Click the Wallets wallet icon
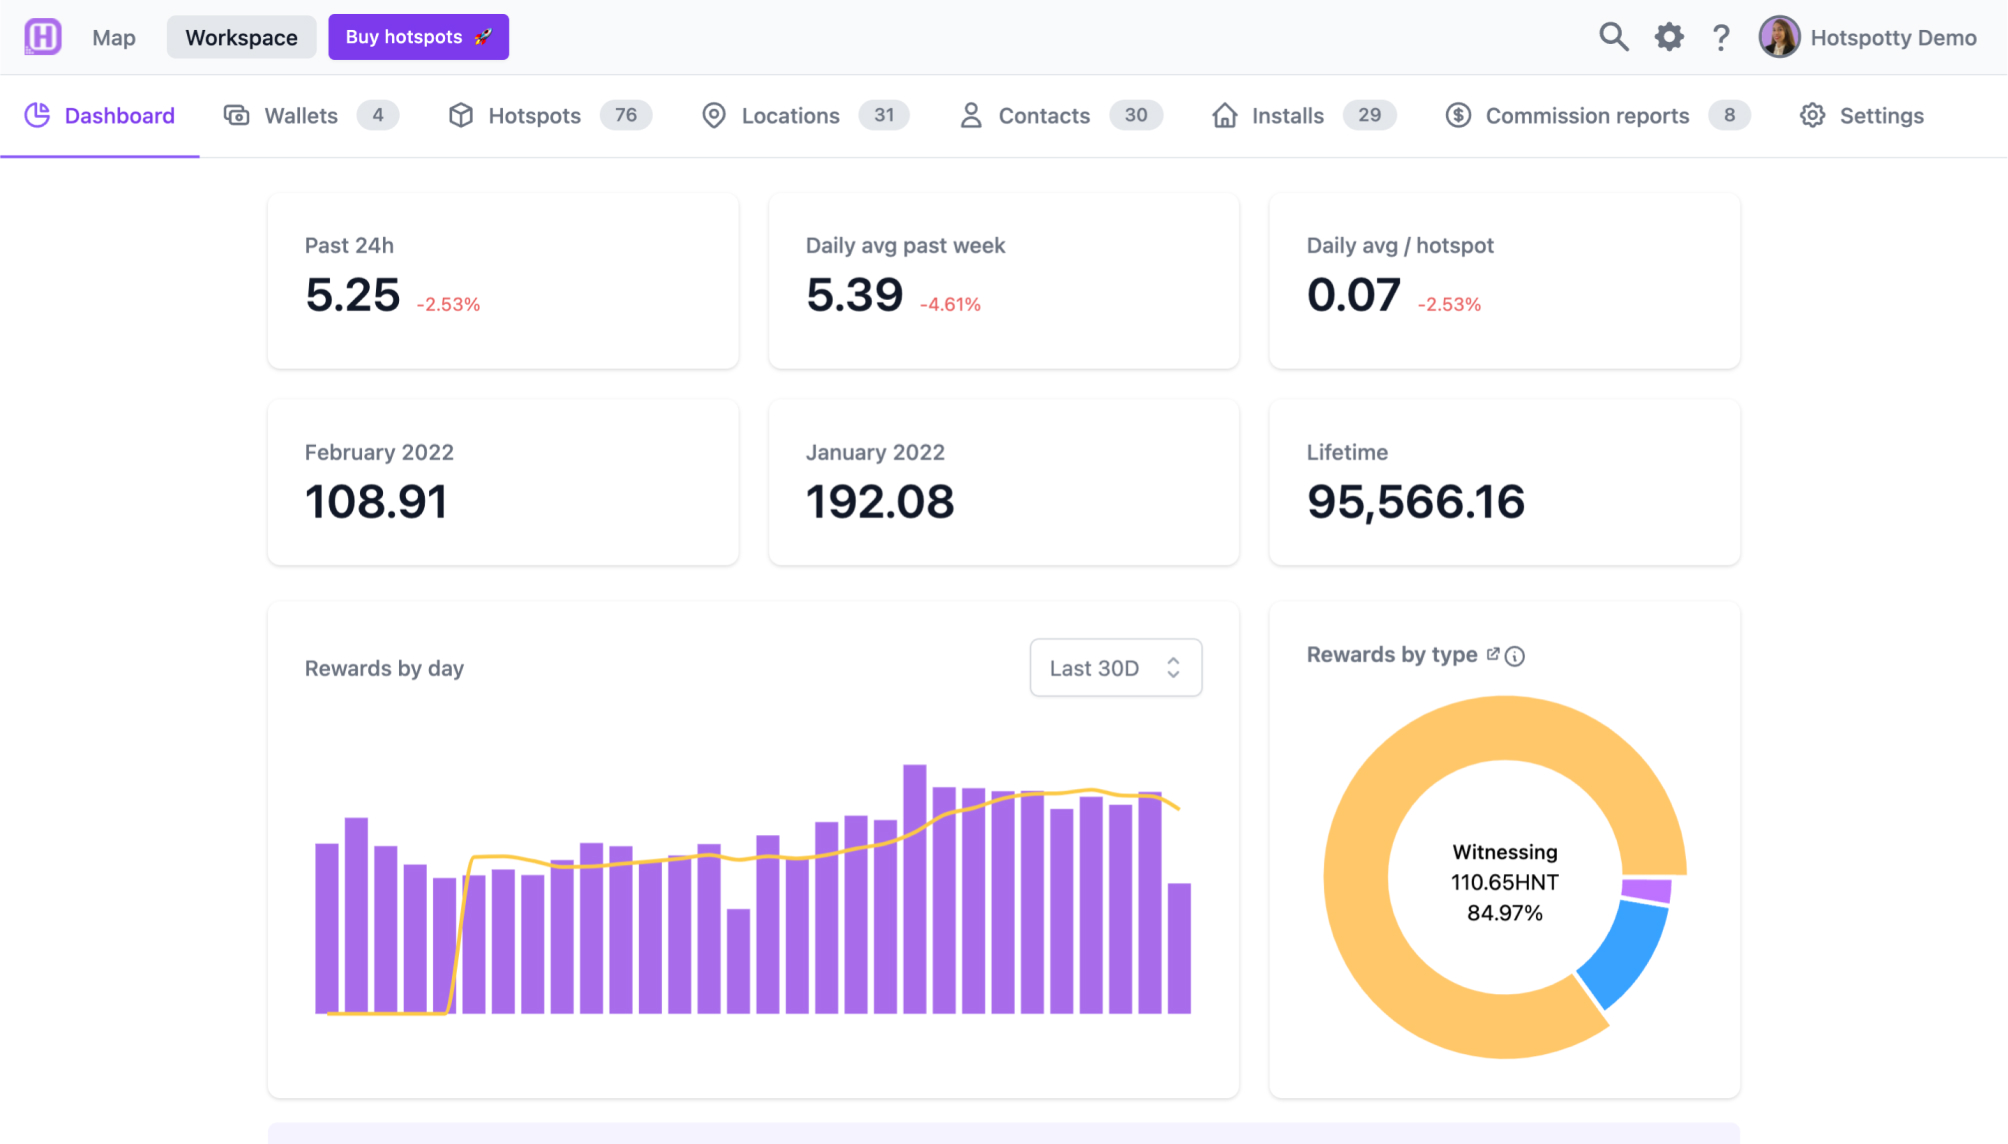The height and width of the screenshot is (1144, 2008). coord(237,116)
